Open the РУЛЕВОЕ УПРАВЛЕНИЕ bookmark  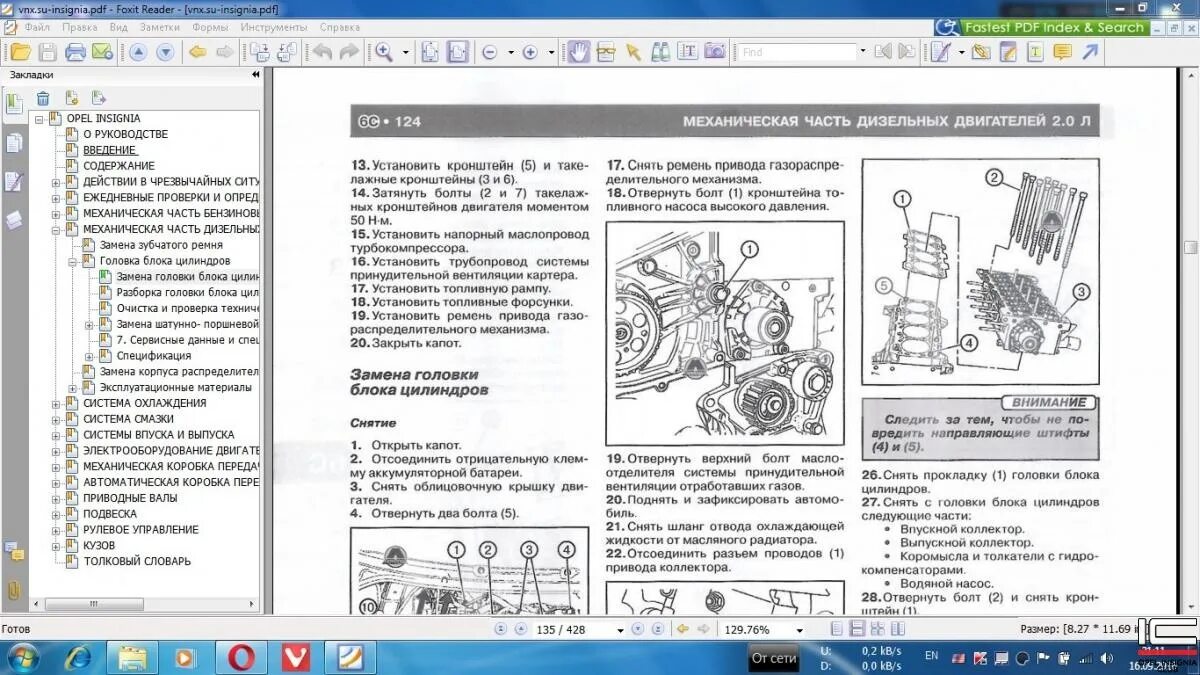click(140, 530)
